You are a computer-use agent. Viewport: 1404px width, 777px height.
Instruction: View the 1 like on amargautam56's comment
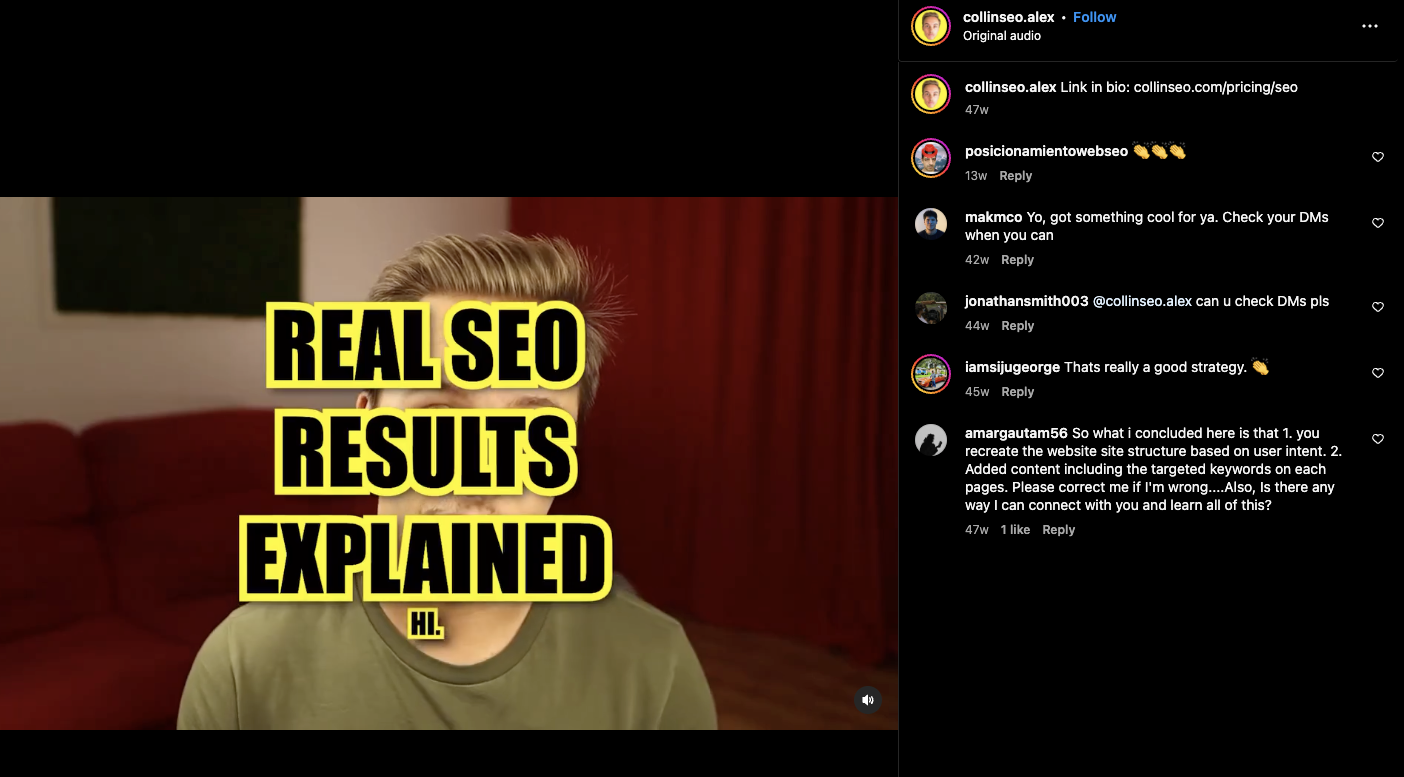tap(1015, 530)
